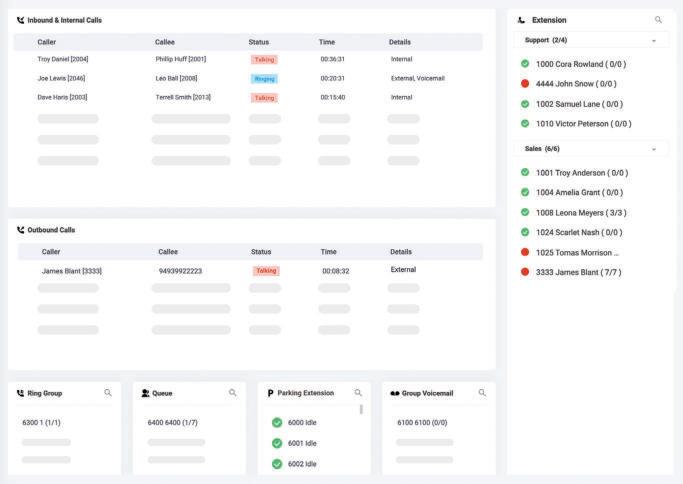Click Talking badge on James Blant outbound call
683x484 pixels.
tap(266, 271)
